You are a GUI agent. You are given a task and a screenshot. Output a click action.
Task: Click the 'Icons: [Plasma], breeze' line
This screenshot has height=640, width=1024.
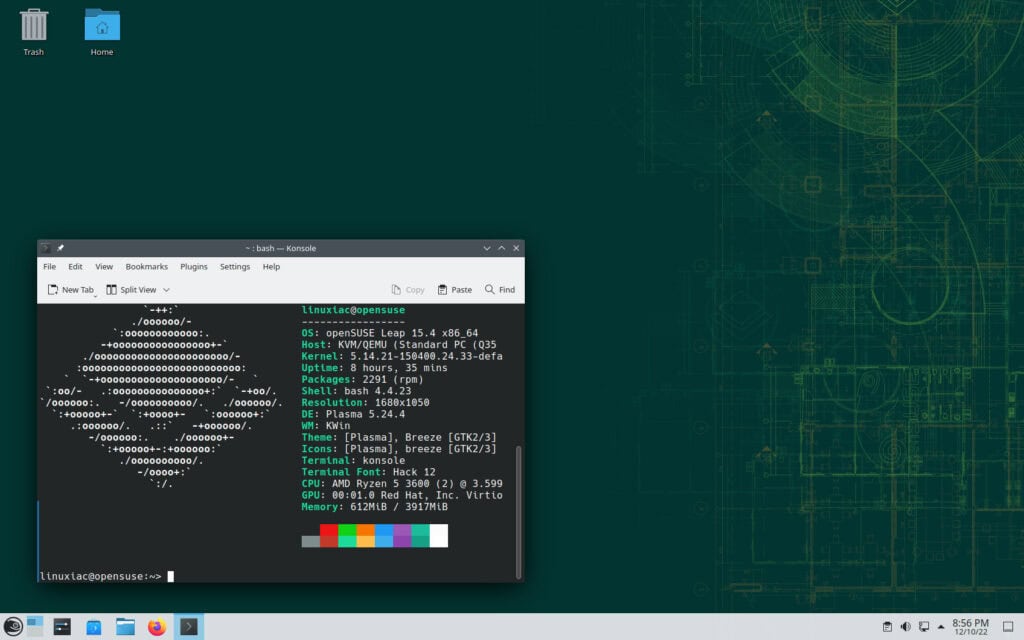(399, 449)
